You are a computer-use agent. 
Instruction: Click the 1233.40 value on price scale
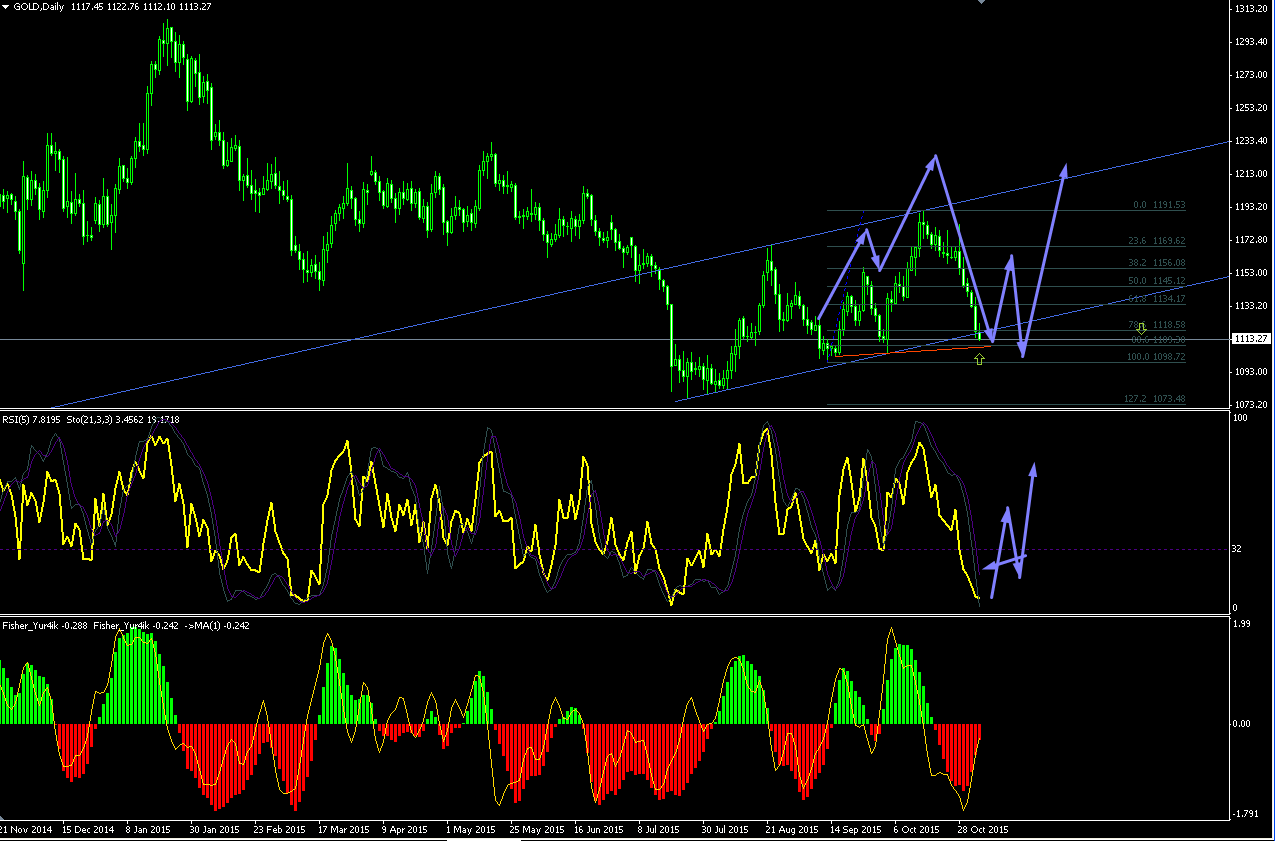point(1252,141)
